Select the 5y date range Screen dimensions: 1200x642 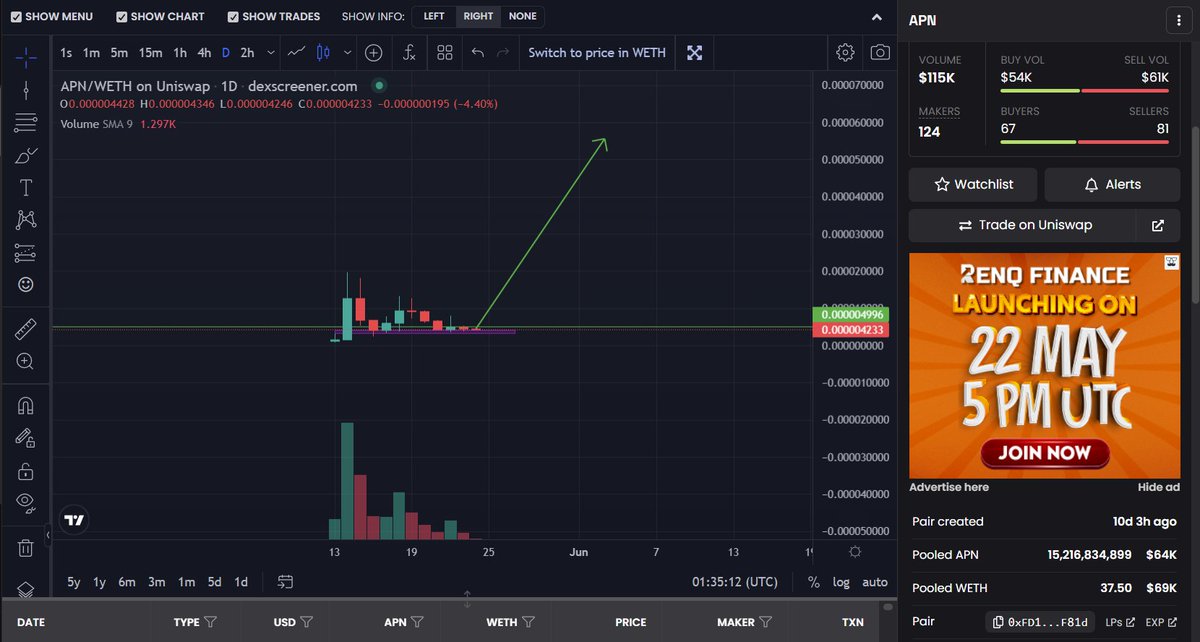pyautogui.click(x=74, y=581)
